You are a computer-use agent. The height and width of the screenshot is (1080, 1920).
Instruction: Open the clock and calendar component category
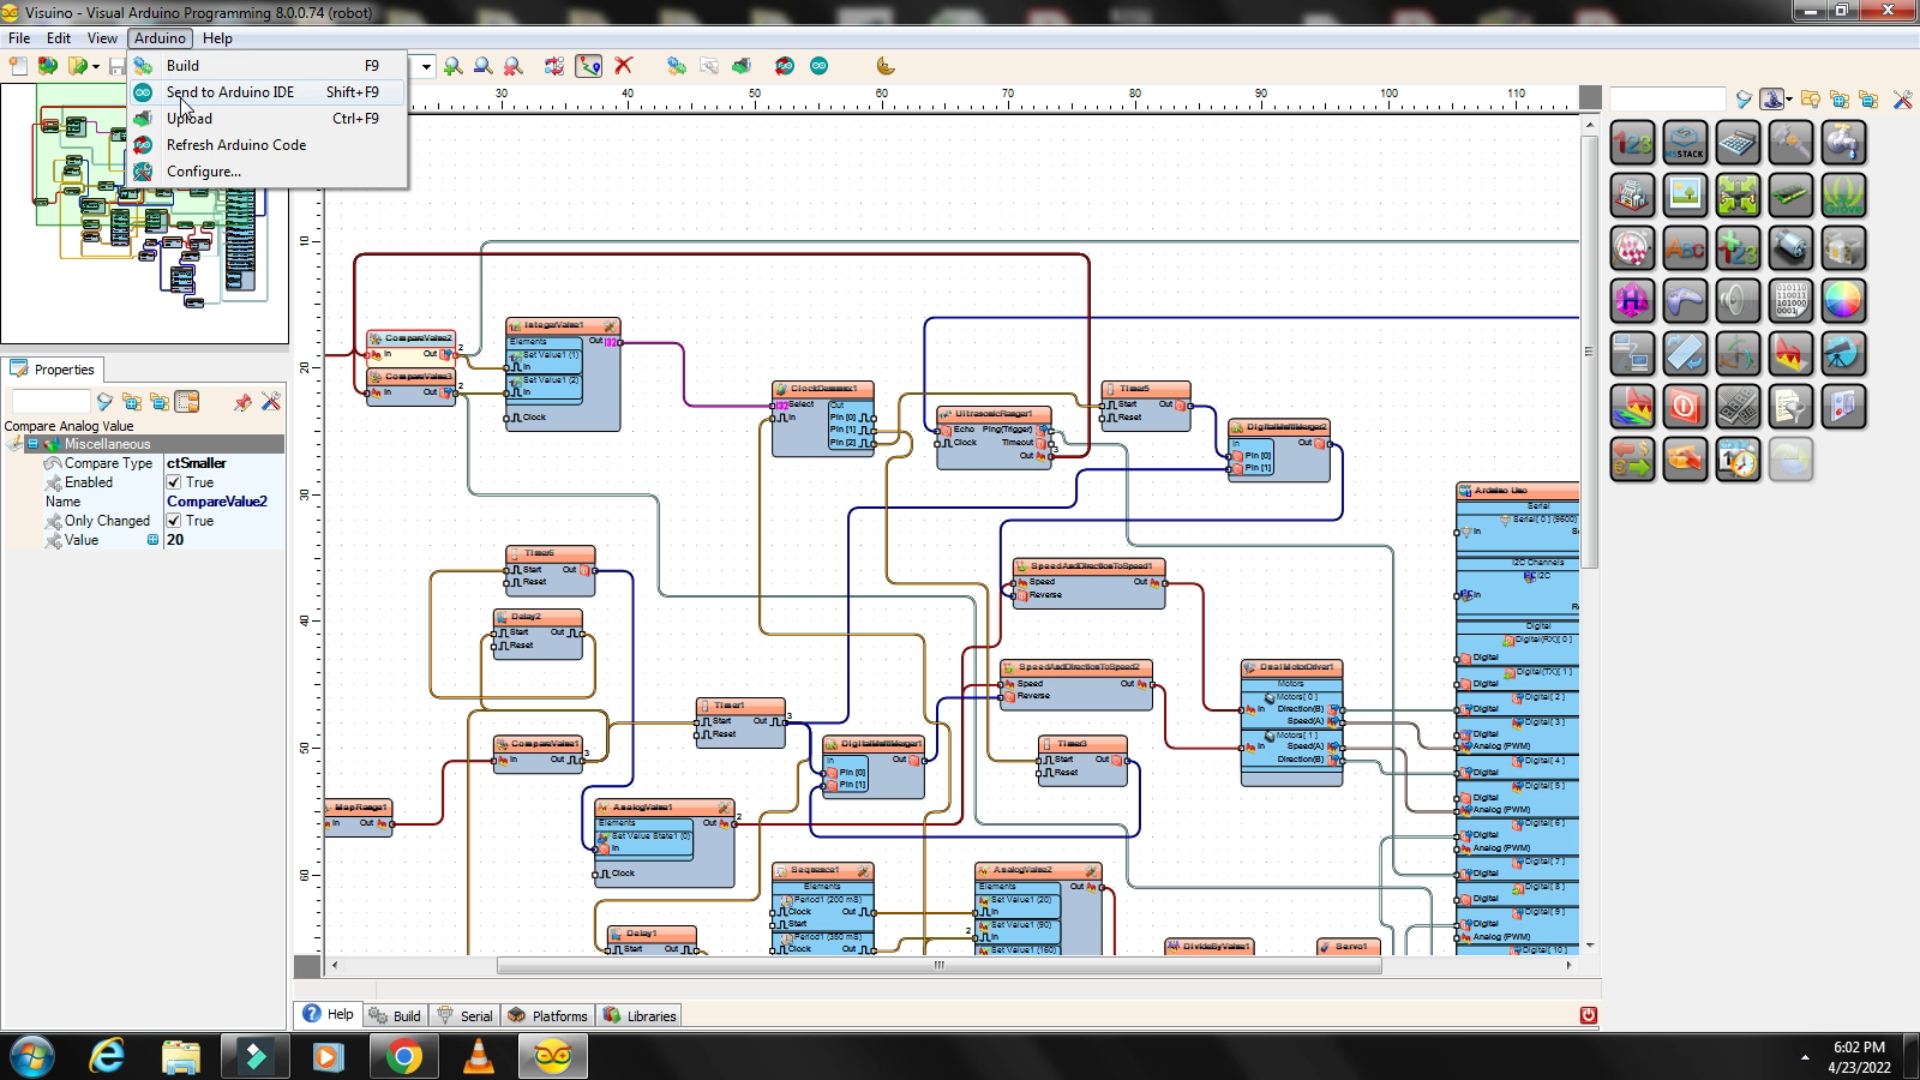(1738, 460)
